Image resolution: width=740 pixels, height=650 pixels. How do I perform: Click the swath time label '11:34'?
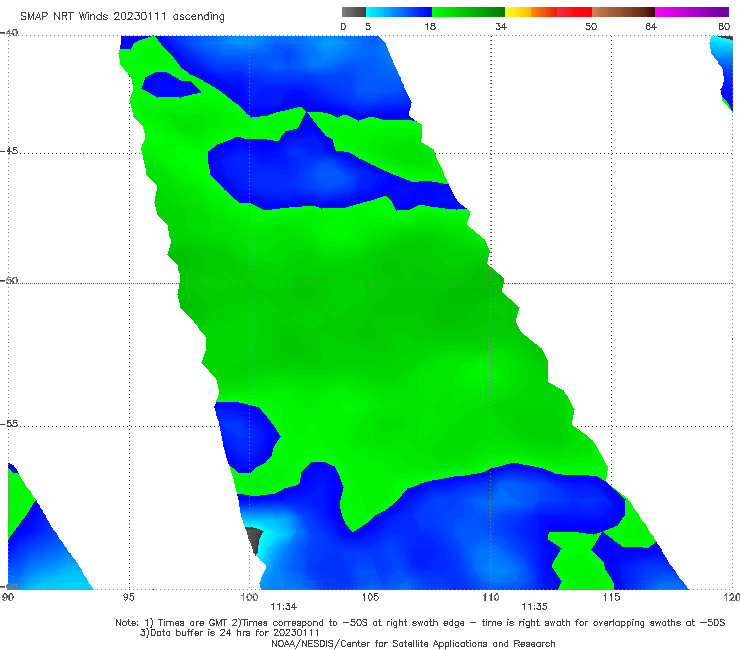[x=284, y=607]
